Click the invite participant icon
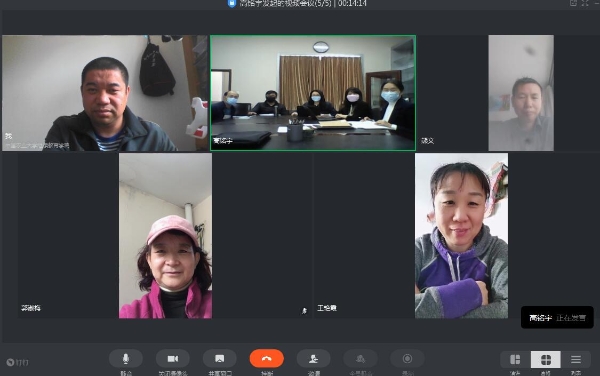This screenshot has height=376, width=600. (x=313, y=359)
